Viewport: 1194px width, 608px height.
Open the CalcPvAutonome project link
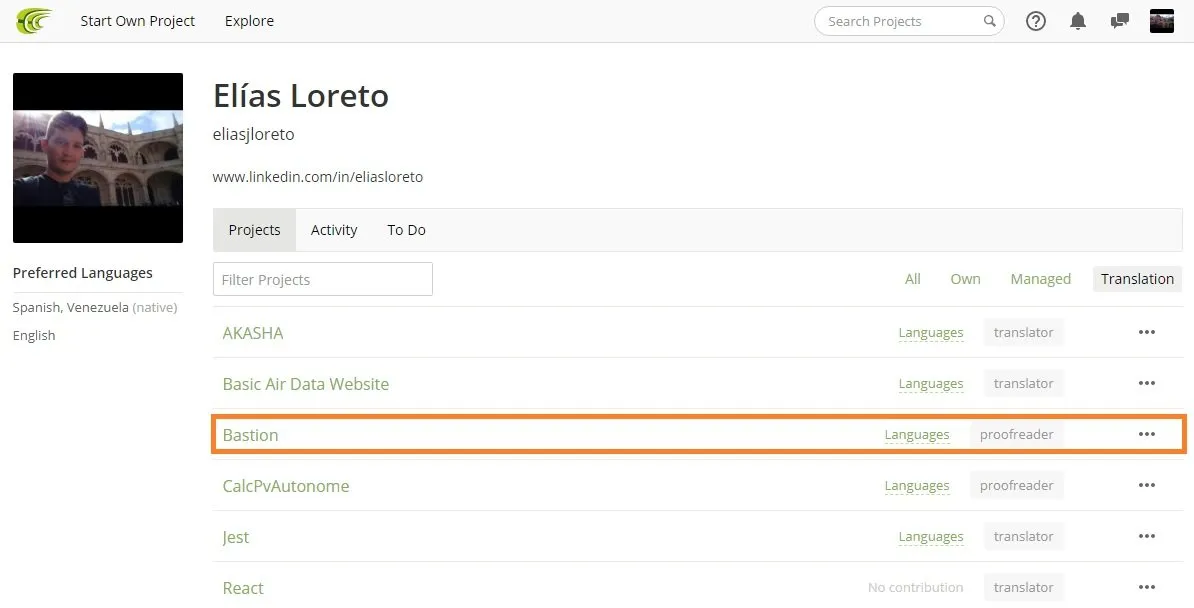286,486
